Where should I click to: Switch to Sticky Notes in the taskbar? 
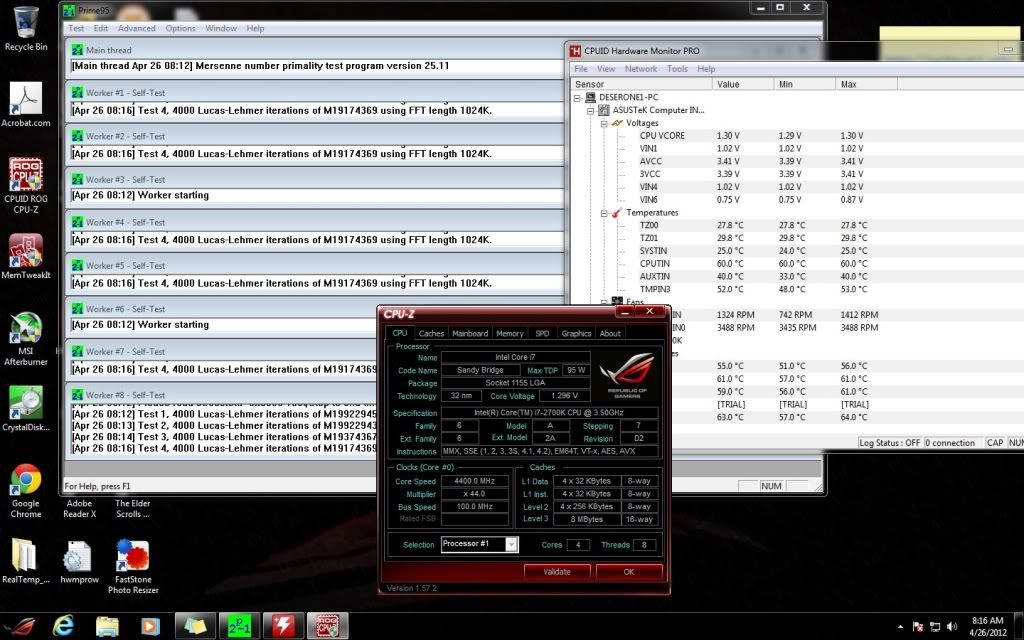pos(195,626)
